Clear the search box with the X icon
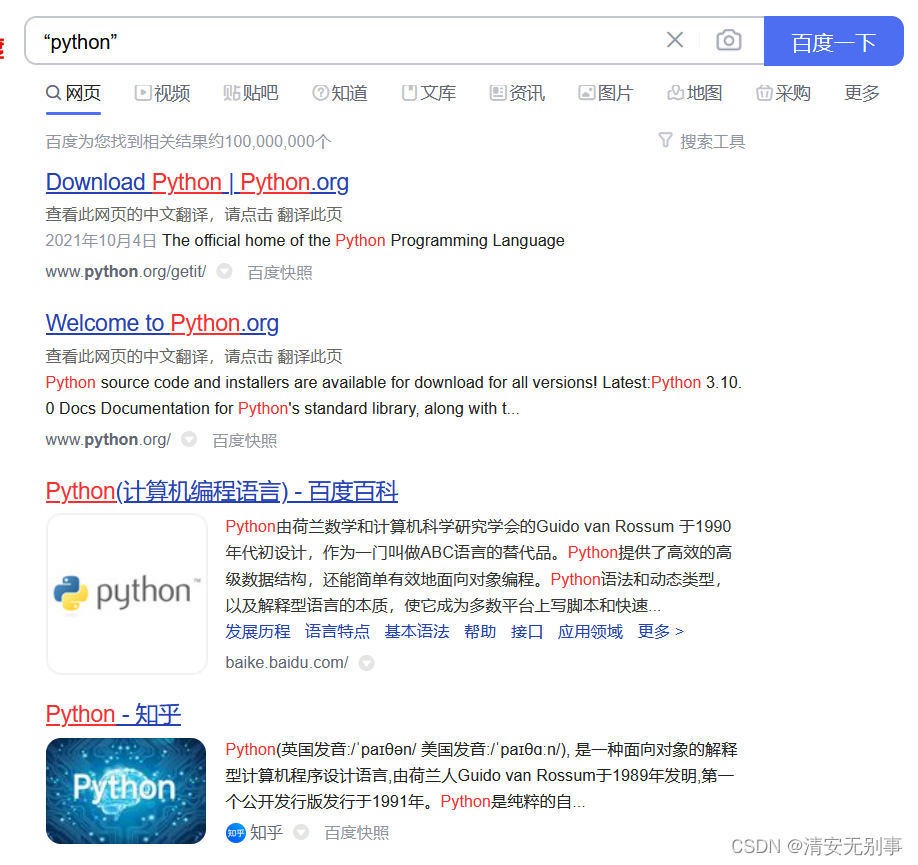918x865 pixels. (x=674, y=40)
